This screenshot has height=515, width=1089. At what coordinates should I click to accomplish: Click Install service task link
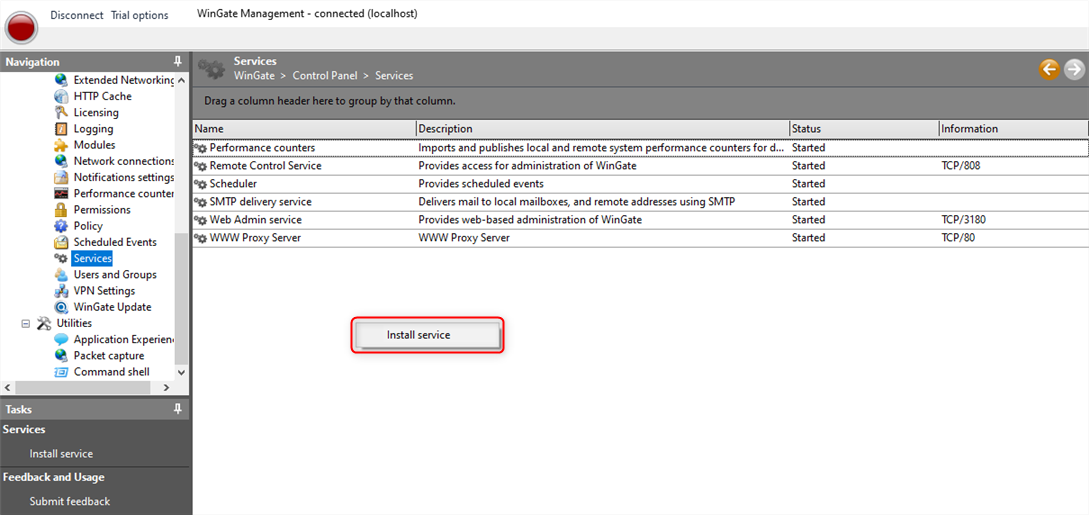[x=61, y=454]
